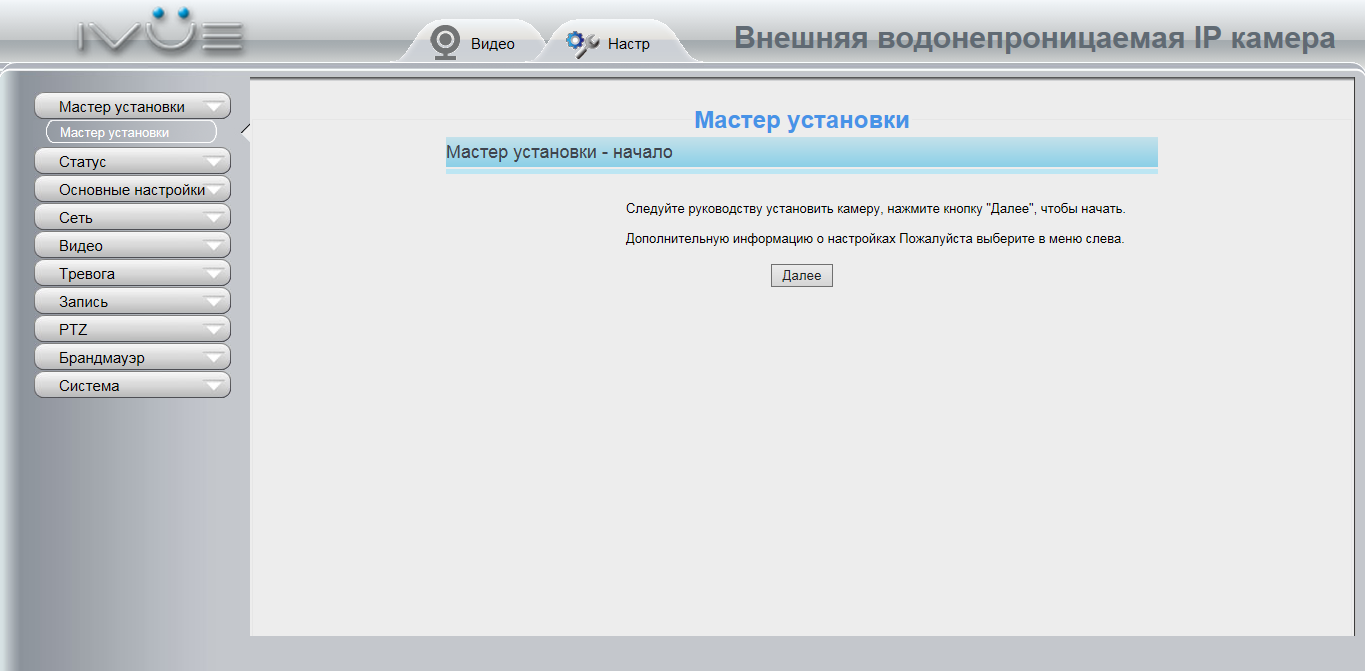The width and height of the screenshot is (1365, 671).
Task: Click the blue Мастер установки page heading
Action: pos(802,120)
